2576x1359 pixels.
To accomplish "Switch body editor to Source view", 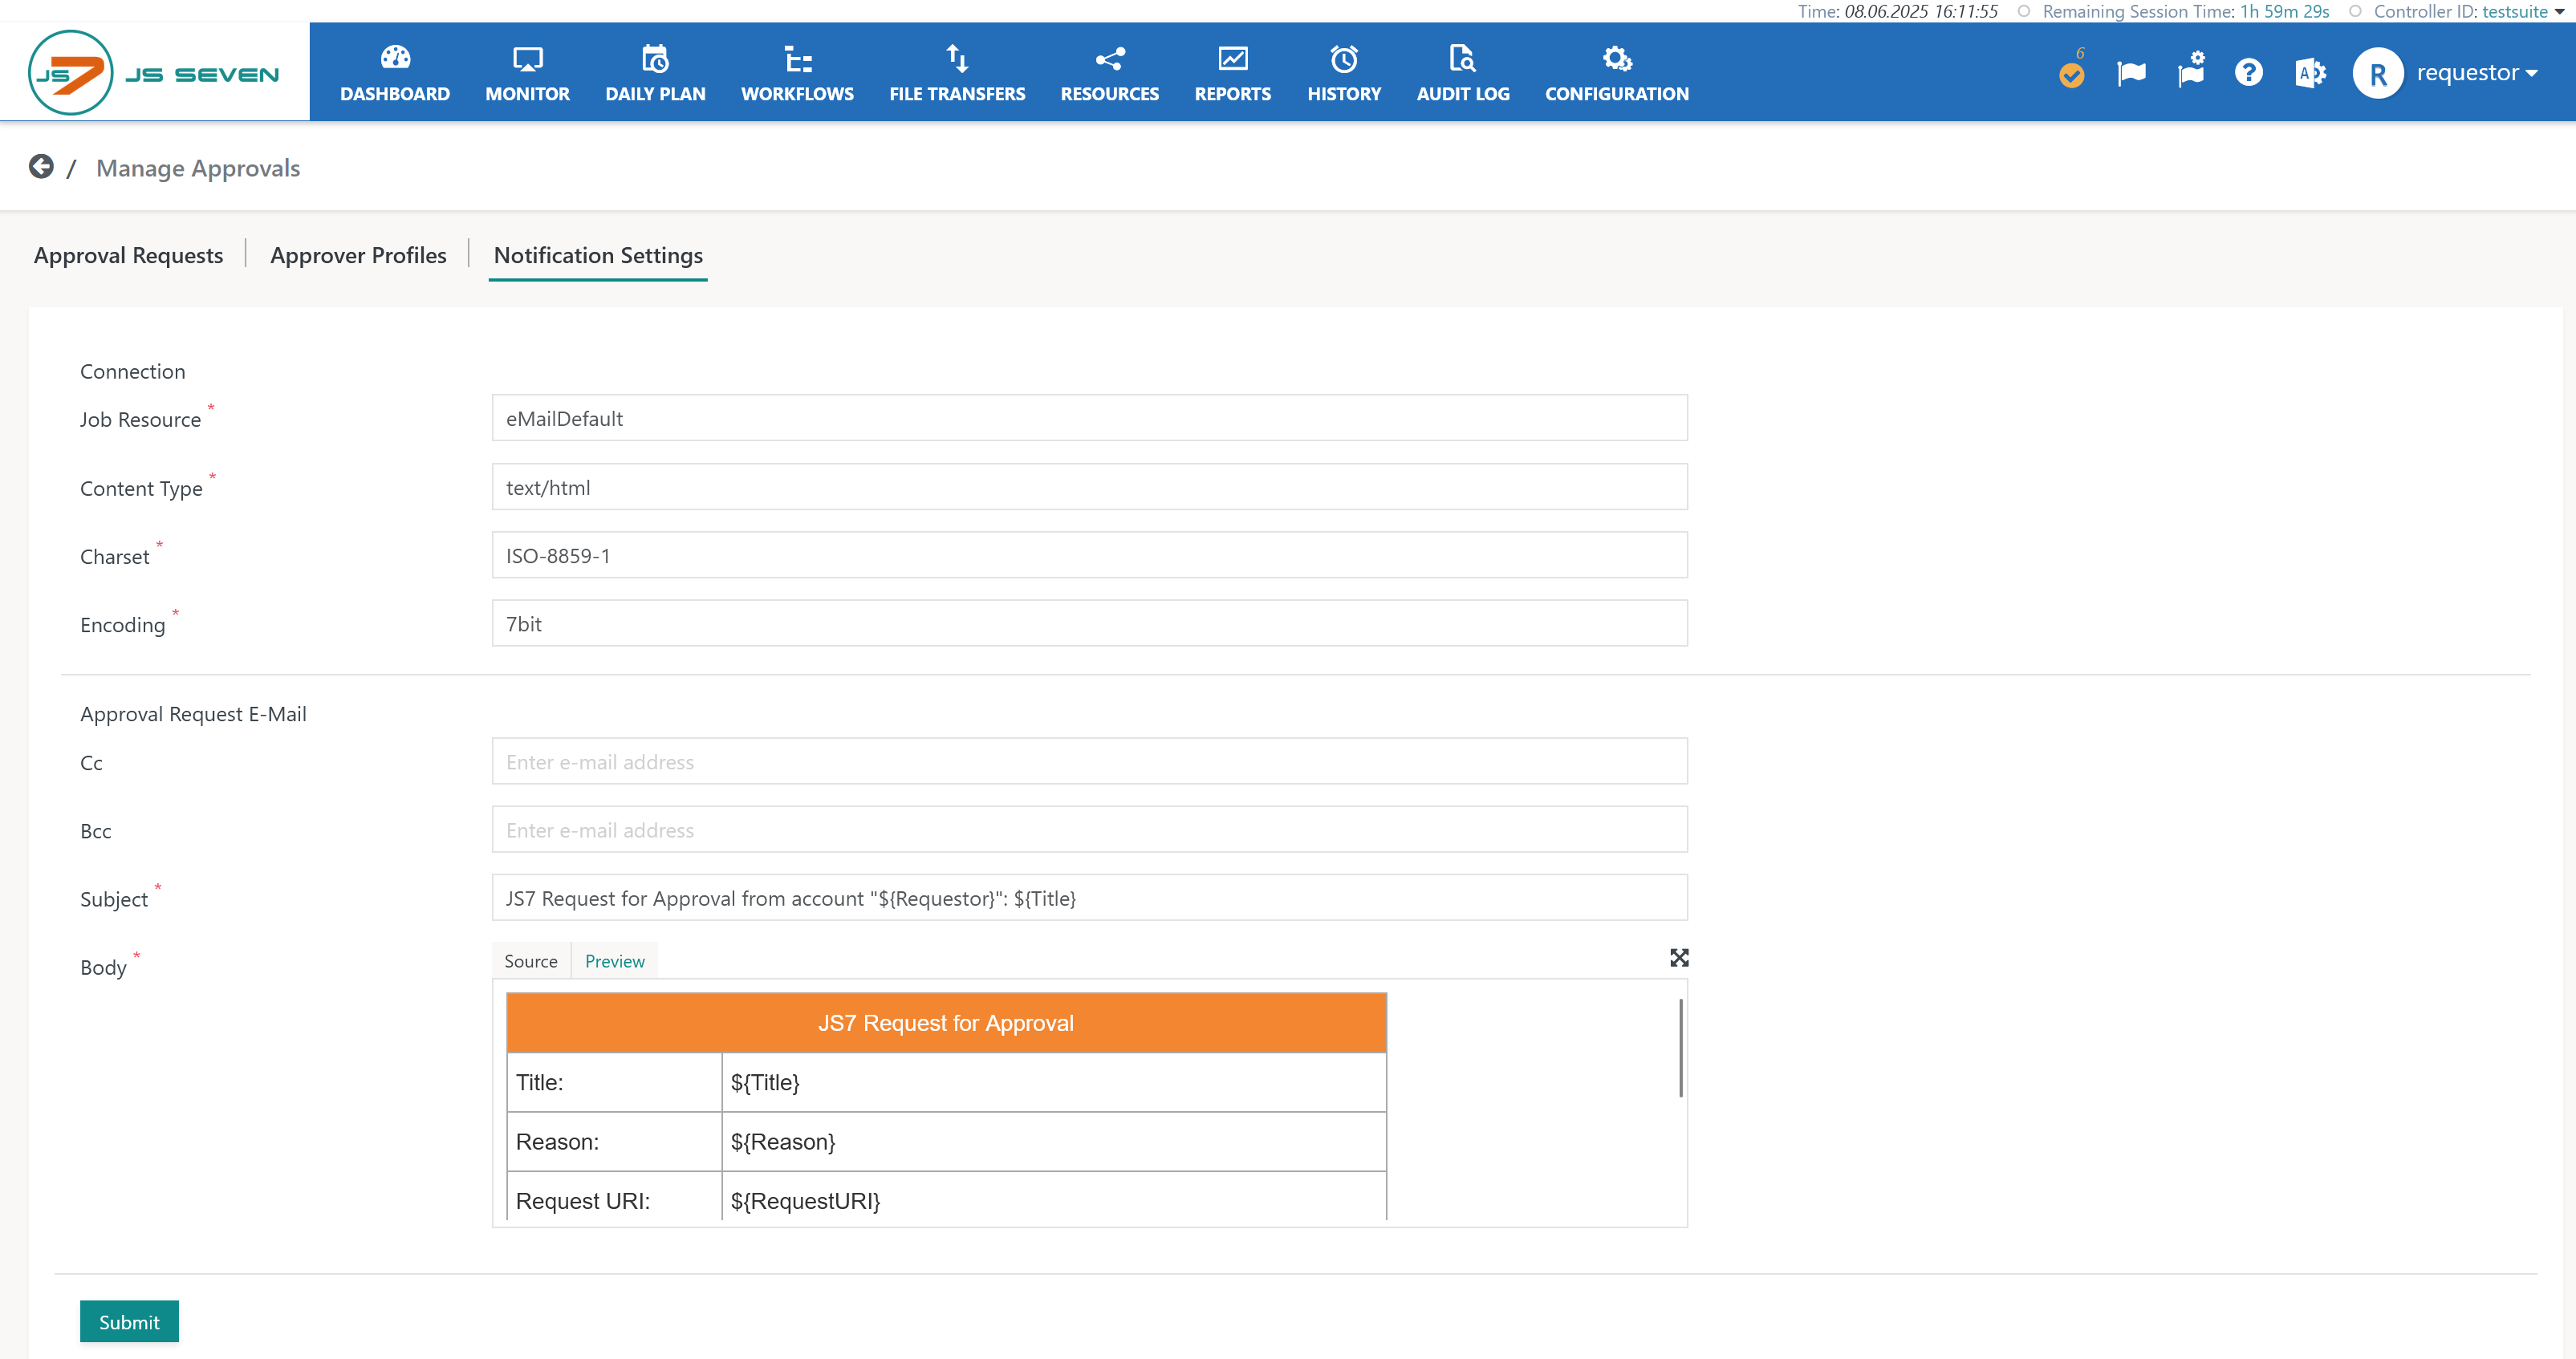I will (530, 961).
